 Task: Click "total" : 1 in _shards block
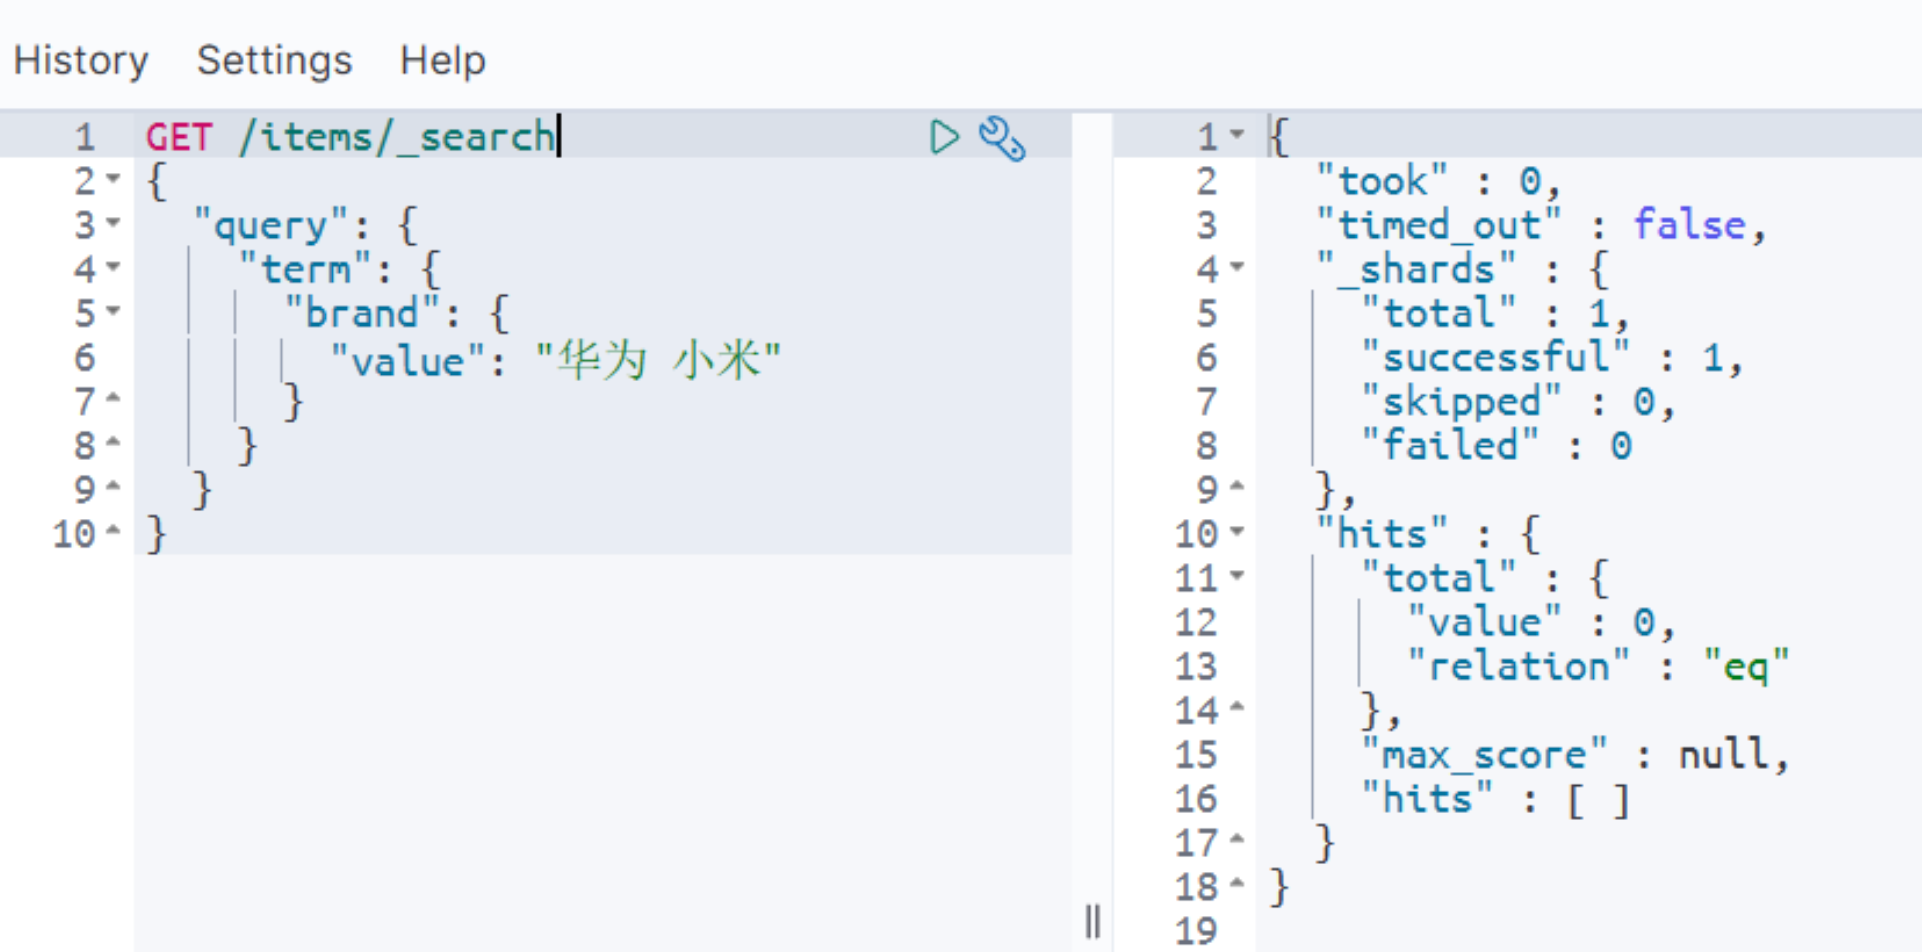tap(1495, 314)
